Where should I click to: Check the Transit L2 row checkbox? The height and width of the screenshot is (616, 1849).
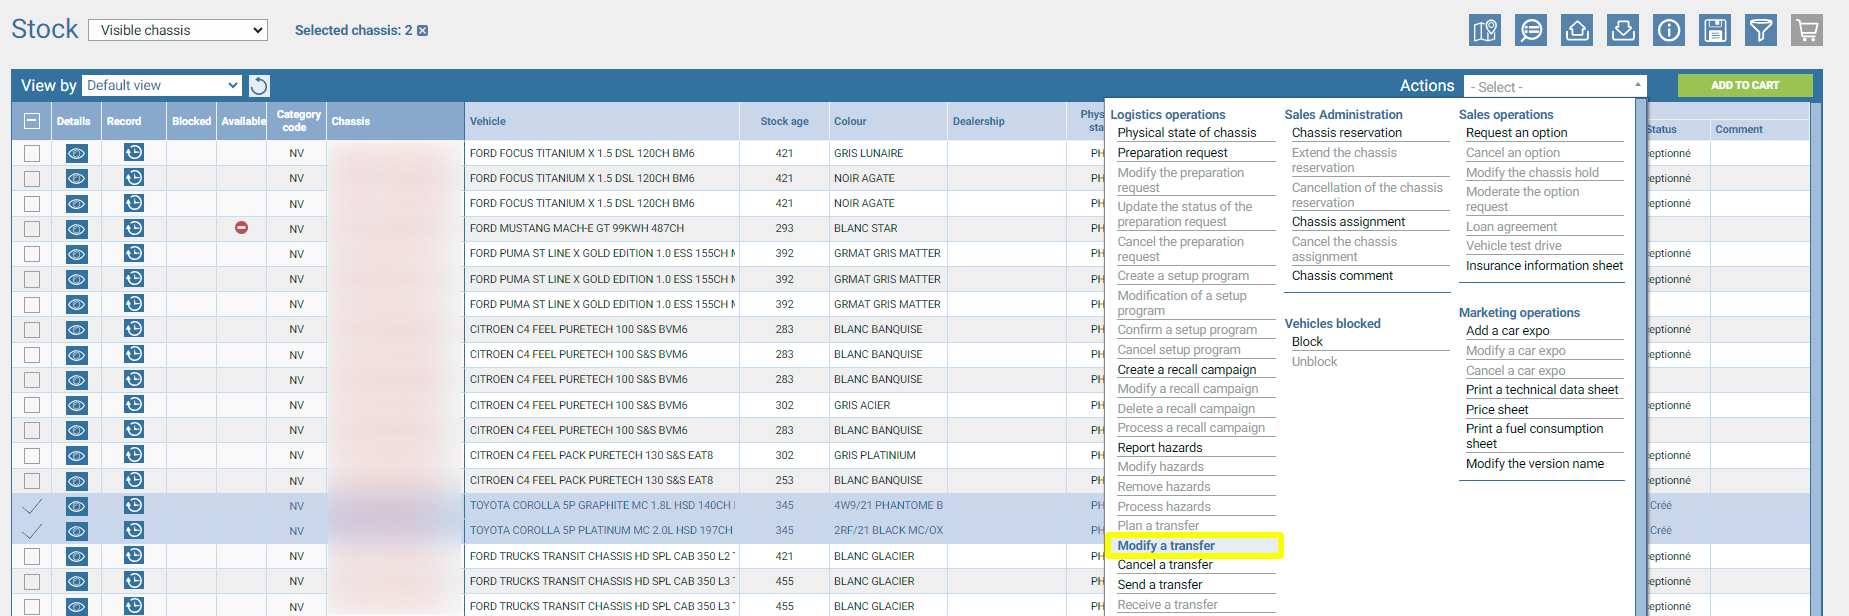pyautogui.click(x=32, y=556)
